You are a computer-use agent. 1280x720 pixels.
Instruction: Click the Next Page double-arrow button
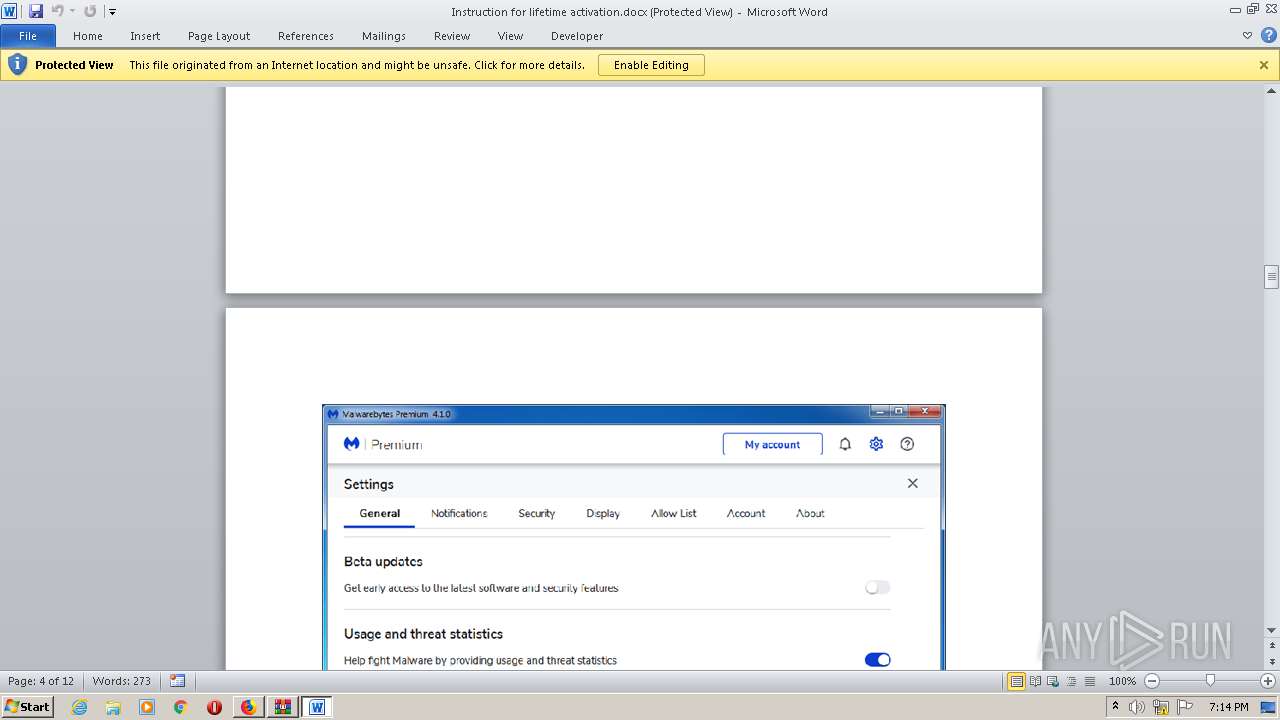(1272, 663)
